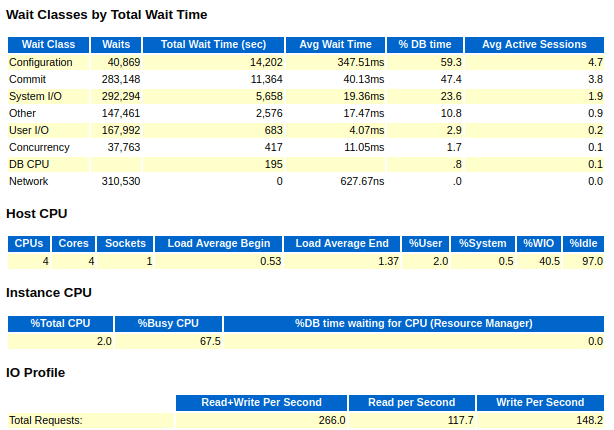Click the "Total Wait Time (sec)" column header
Viewport: 614px width, 430px height.
point(214,44)
